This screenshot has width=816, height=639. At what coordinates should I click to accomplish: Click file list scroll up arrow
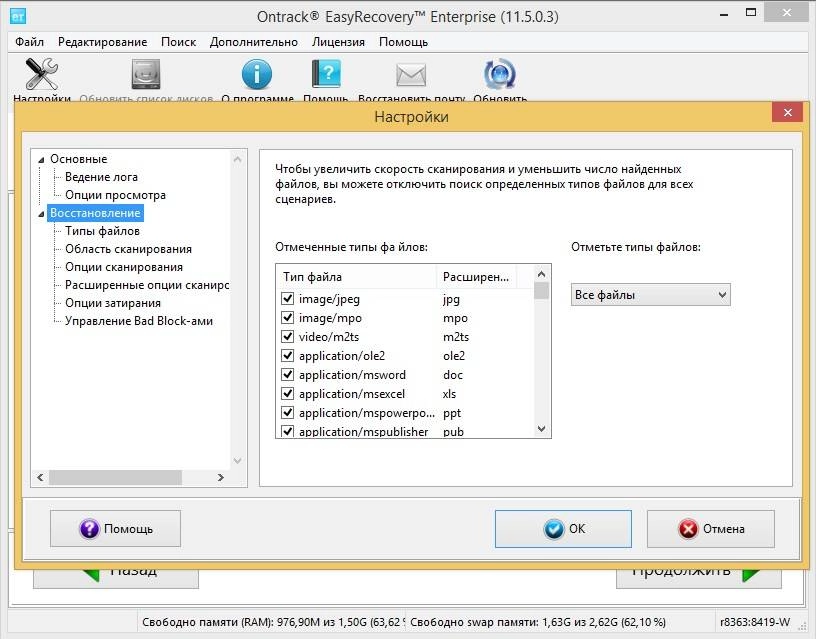pyautogui.click(x=541, y=274)
